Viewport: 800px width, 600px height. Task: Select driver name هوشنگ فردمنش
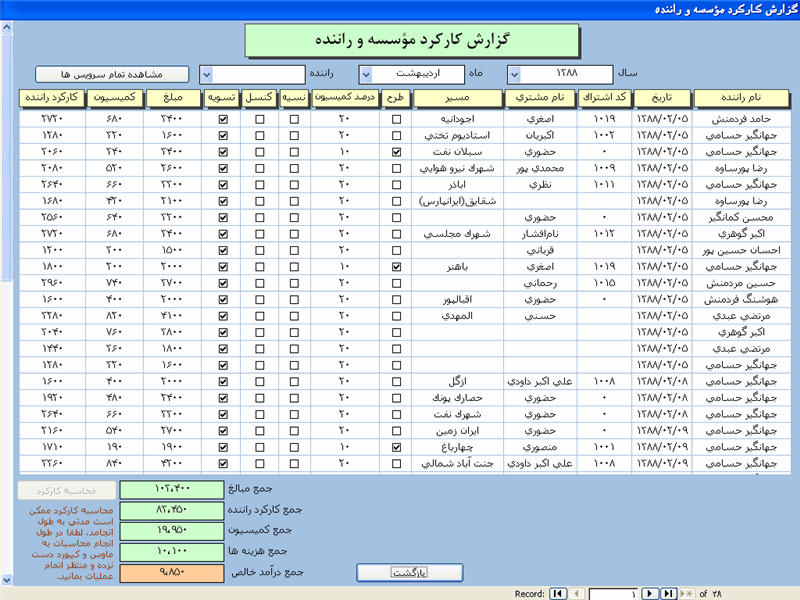pos(741,300)
